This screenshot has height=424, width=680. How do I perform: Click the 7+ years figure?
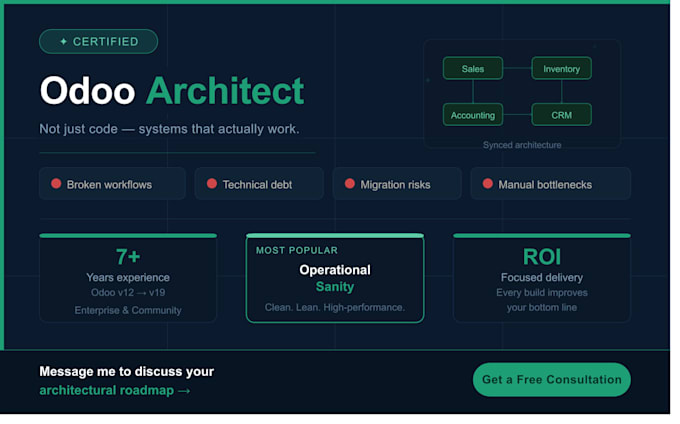128,257
